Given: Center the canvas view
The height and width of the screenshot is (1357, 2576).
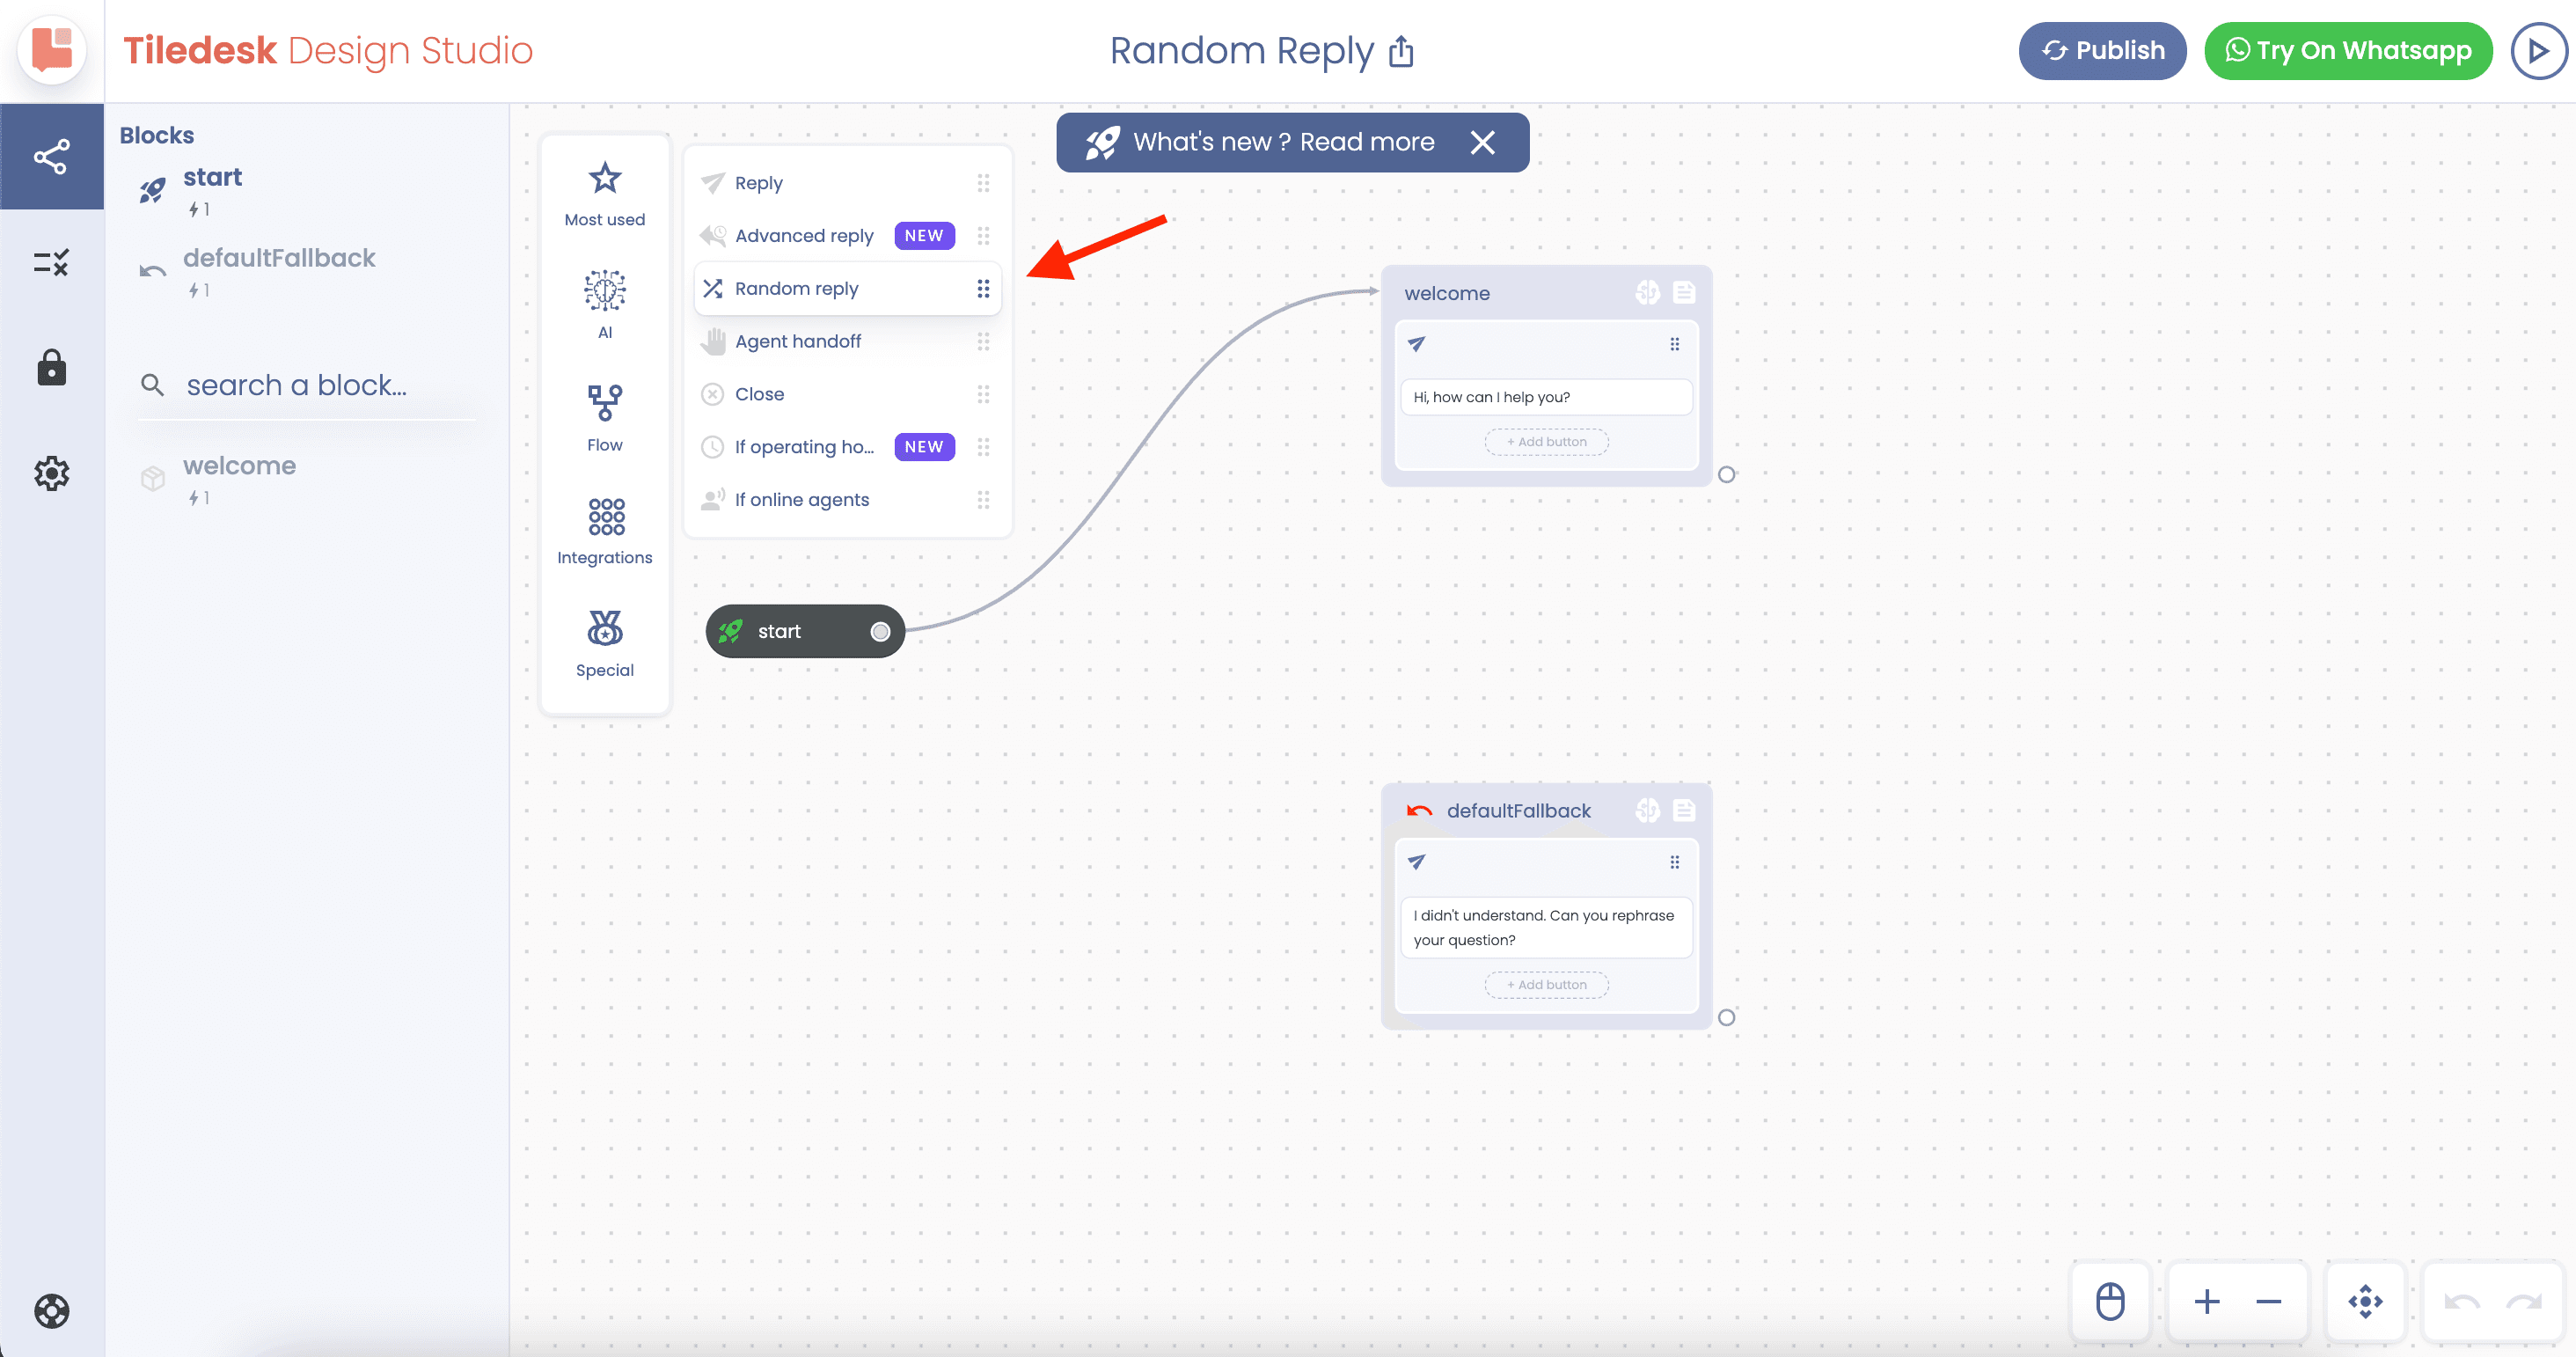Looking at the screenshot, I should (2365, 1301).
